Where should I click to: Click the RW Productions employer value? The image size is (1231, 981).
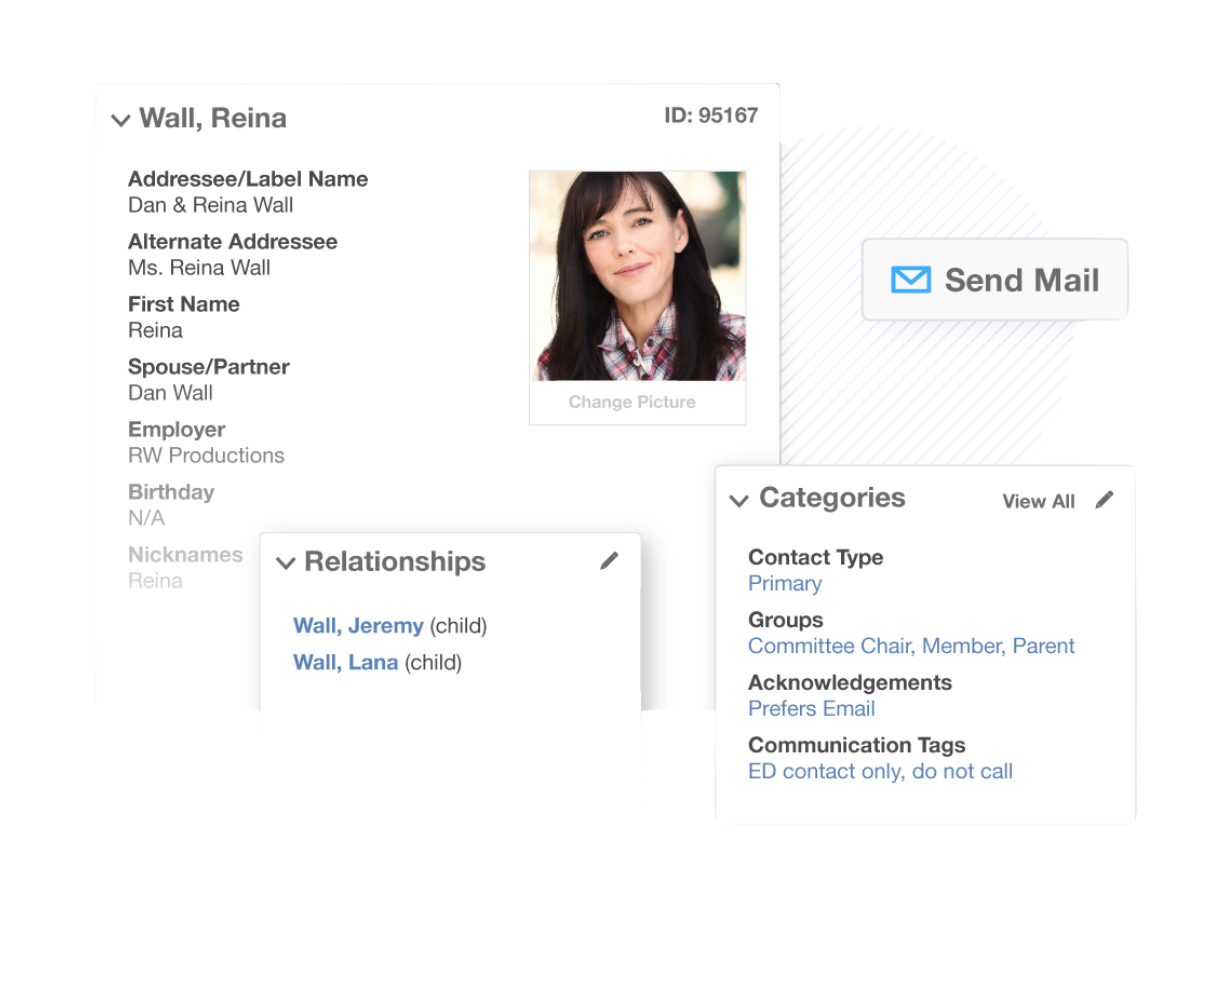point(206,456)
